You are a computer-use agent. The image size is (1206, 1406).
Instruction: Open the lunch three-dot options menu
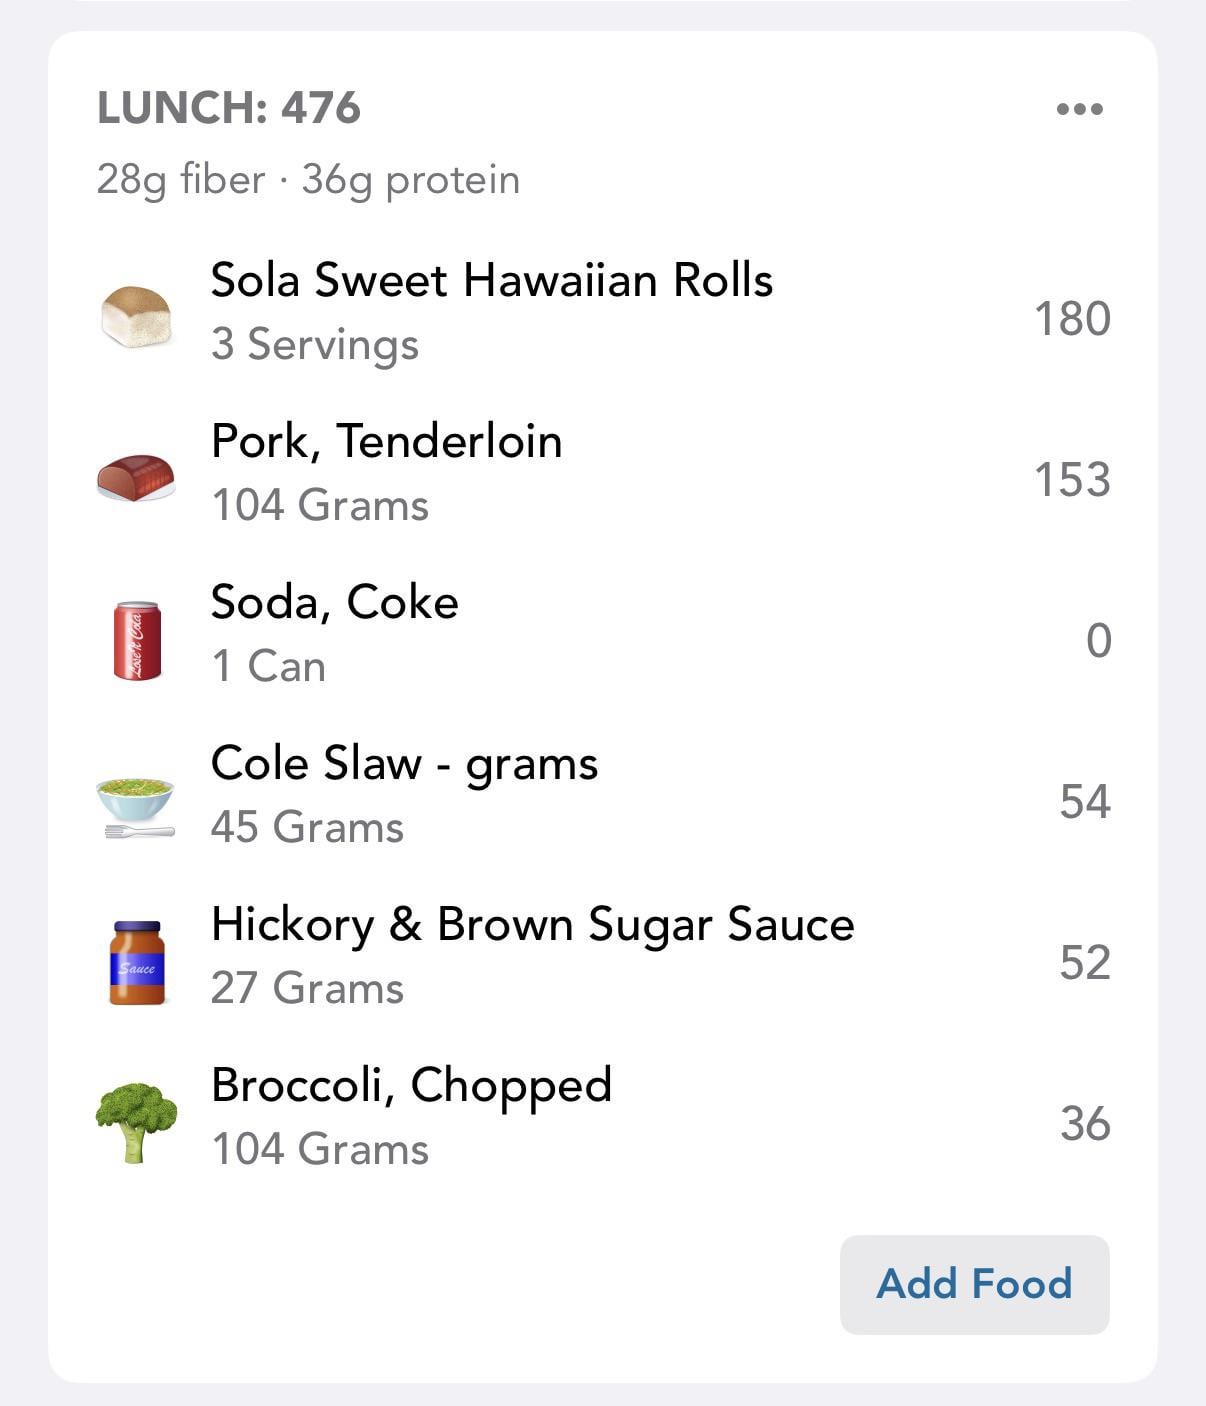[x=1079, y=109]
